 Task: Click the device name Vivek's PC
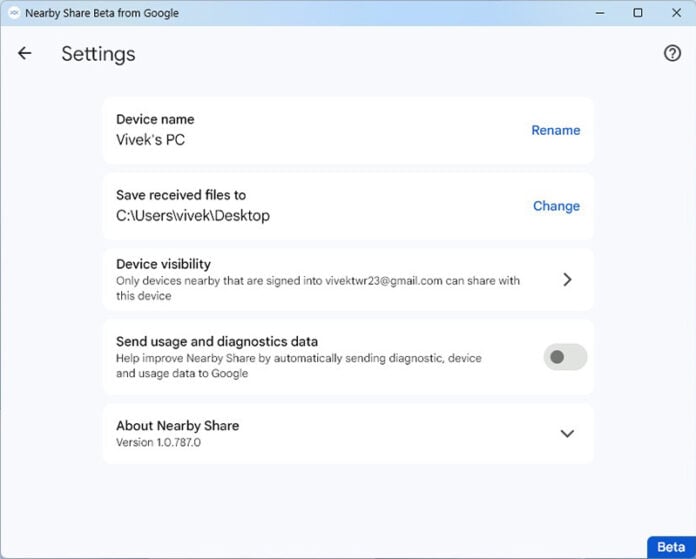pyautogui.click(x=150, y=140)
